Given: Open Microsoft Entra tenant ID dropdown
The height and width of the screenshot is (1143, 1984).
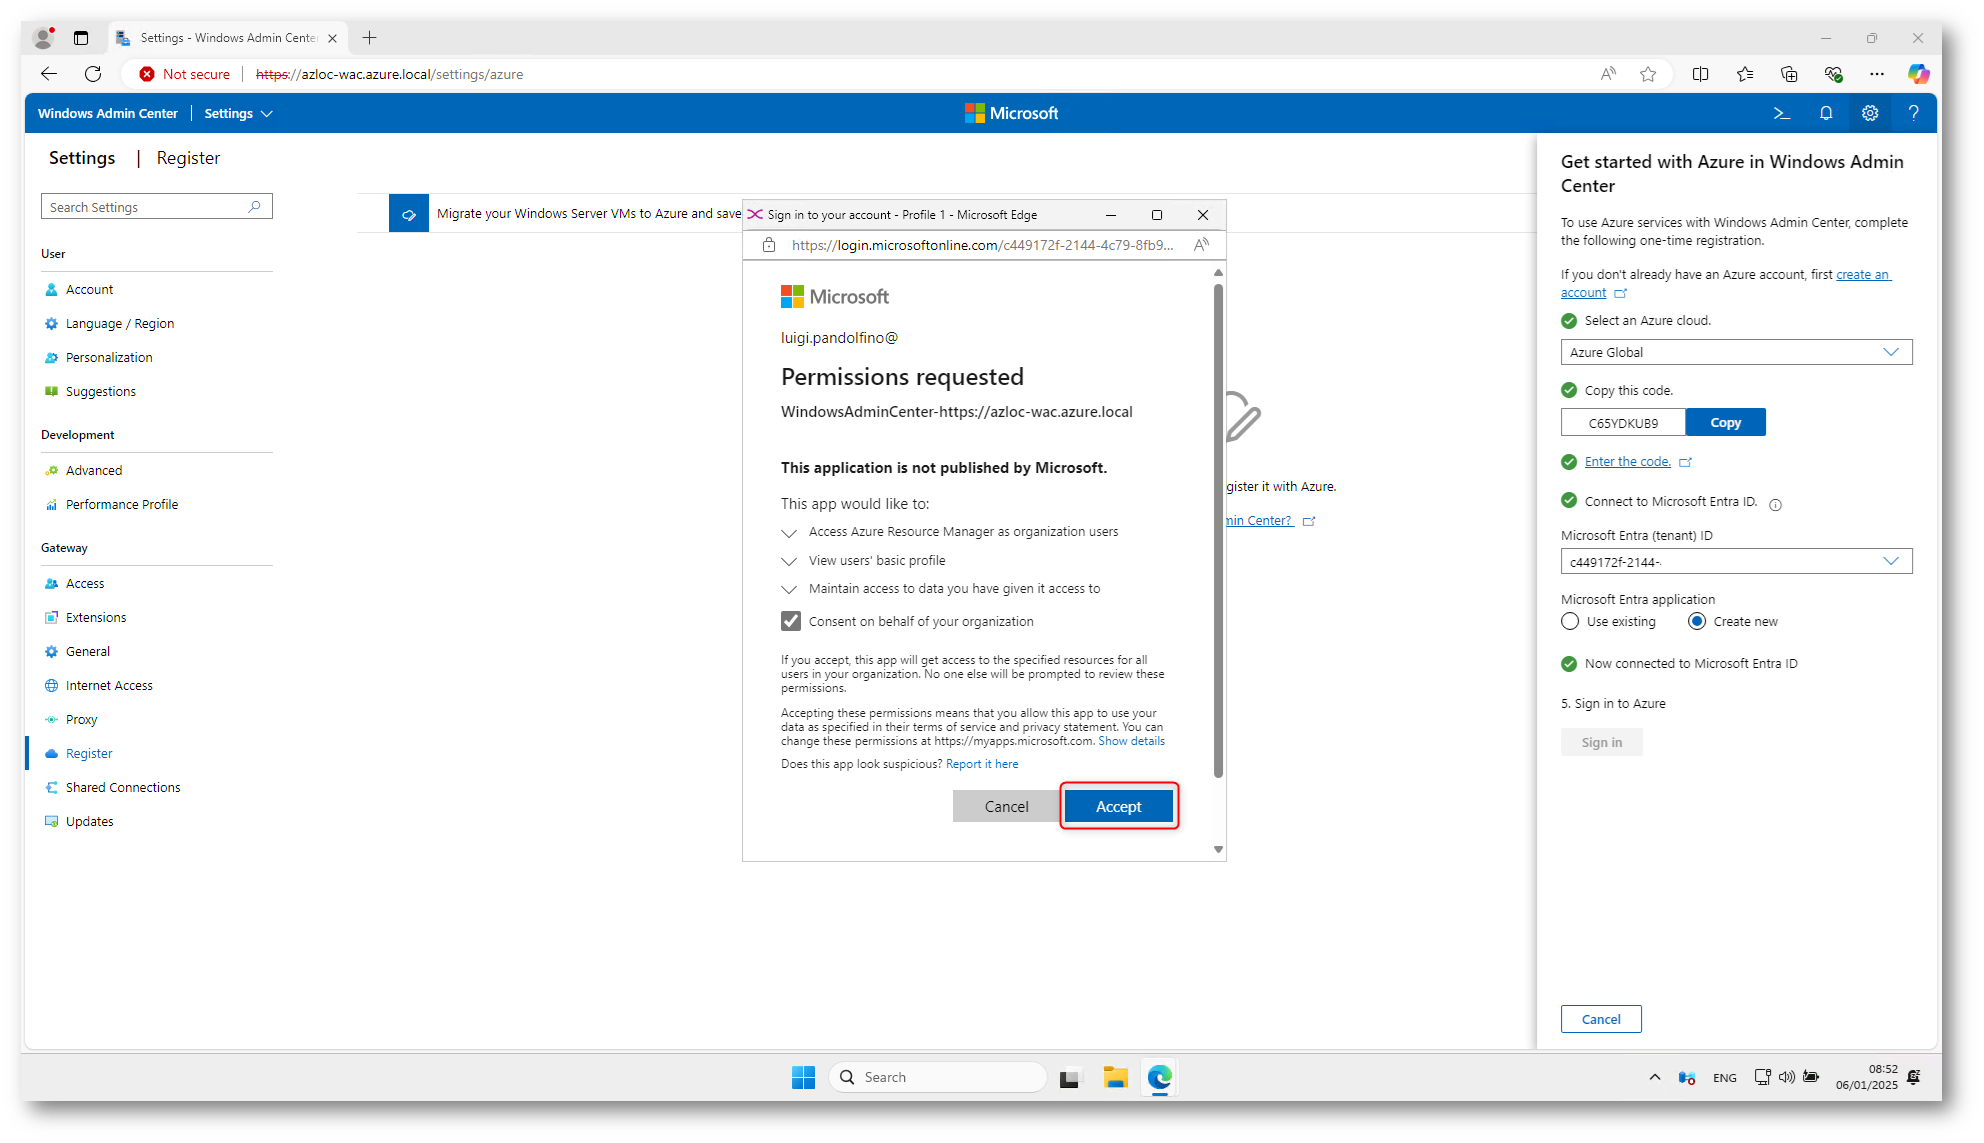Looking at the screenshot, I should 1736,561.
